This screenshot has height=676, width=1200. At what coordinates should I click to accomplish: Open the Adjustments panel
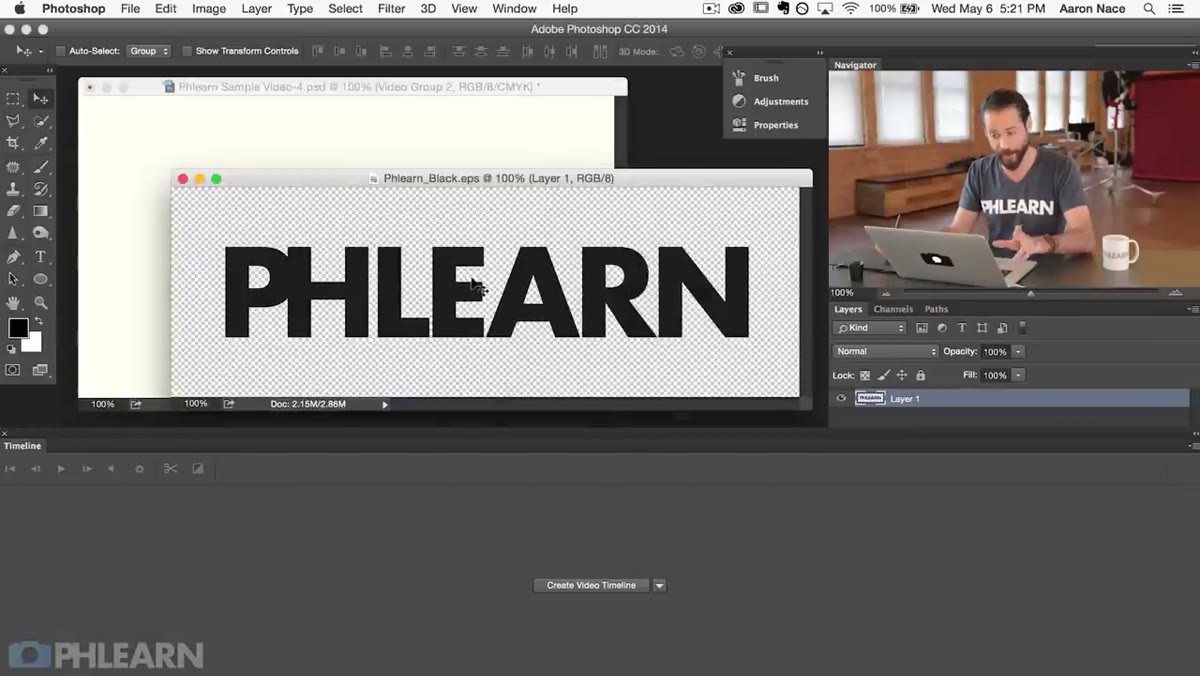[x=781, y=101]
